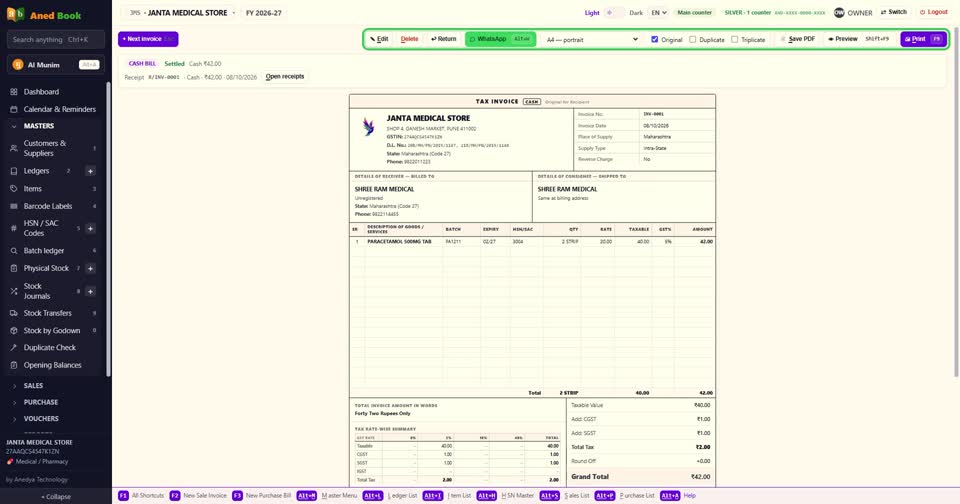Click the Ledger List shortcut
Image resolution: width=960 pixels, height=504 pixels.
[x=389, y=495]
